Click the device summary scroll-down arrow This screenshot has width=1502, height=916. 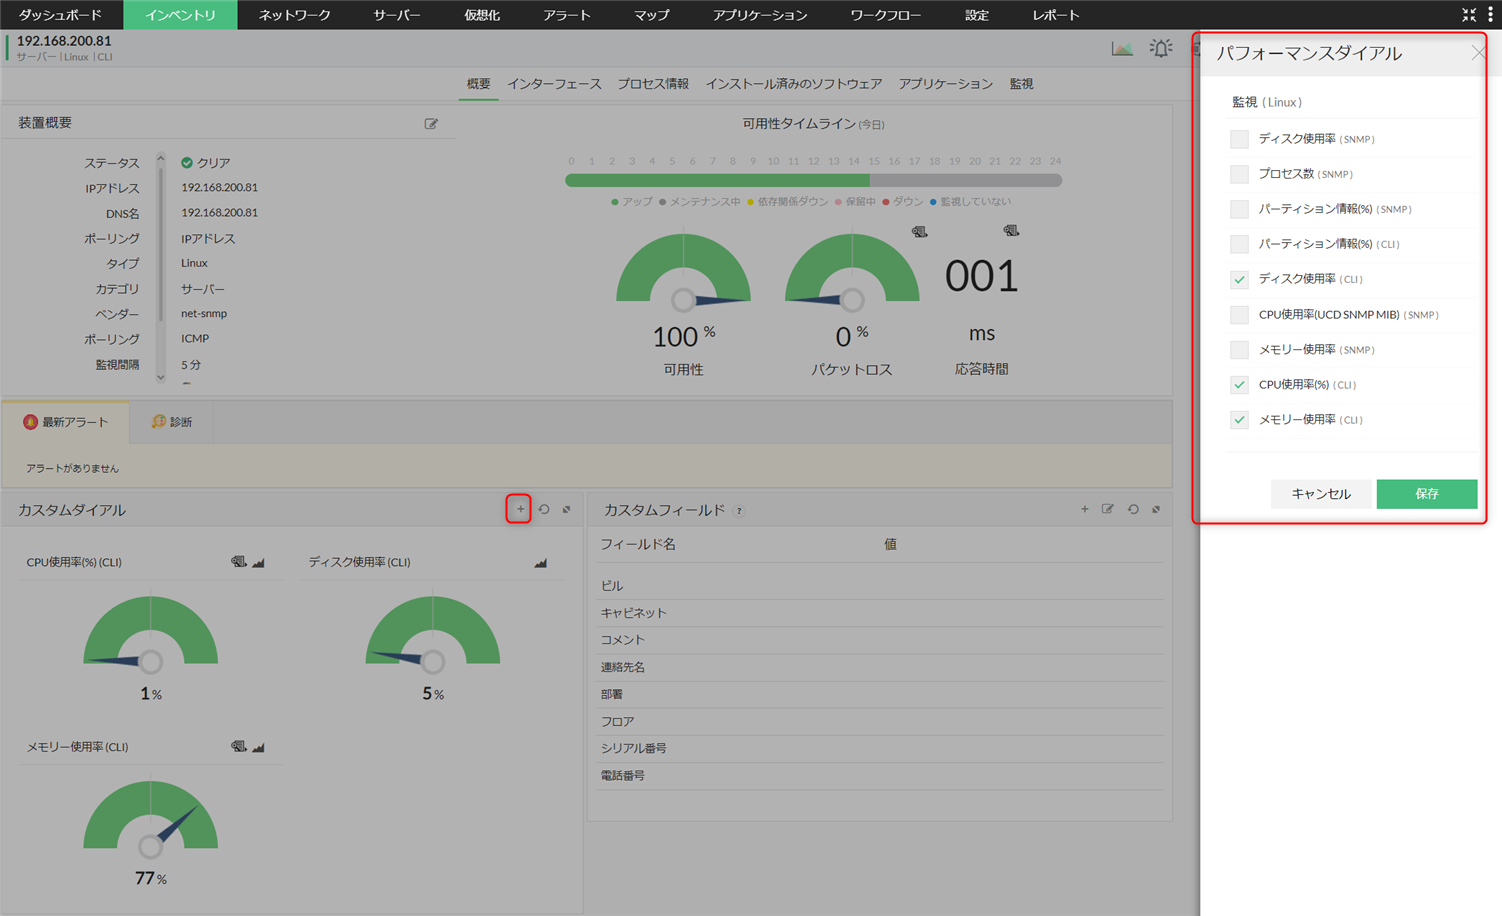coord(160,378)
